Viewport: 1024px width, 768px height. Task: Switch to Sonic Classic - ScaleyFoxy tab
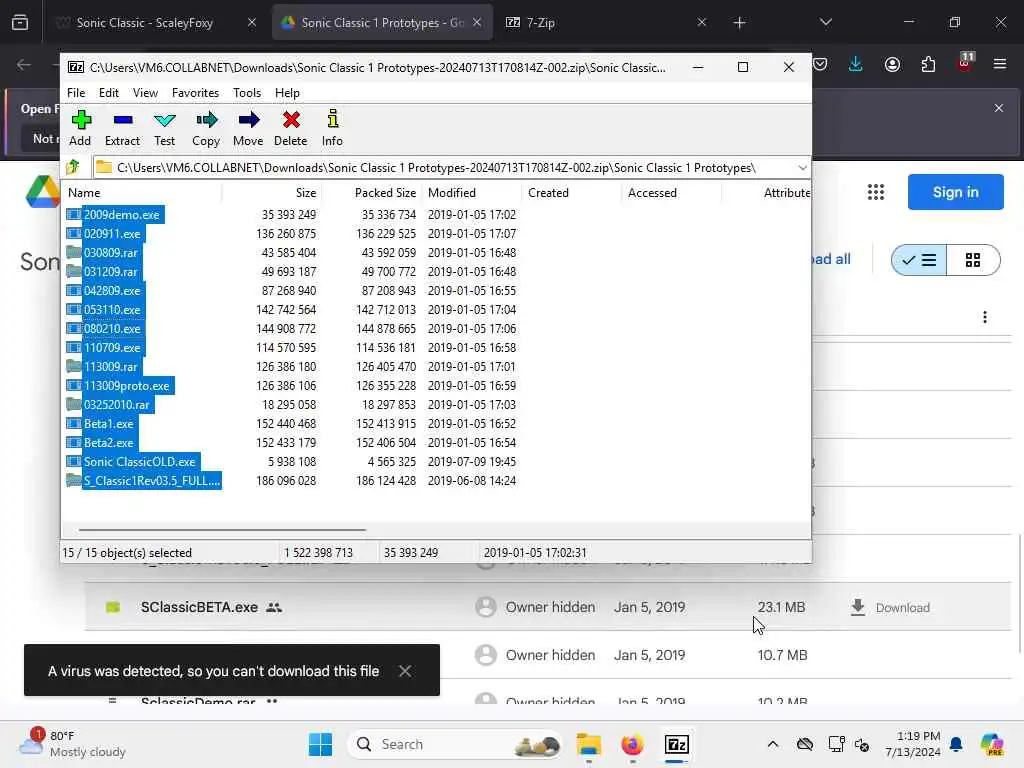coord(145,23)
